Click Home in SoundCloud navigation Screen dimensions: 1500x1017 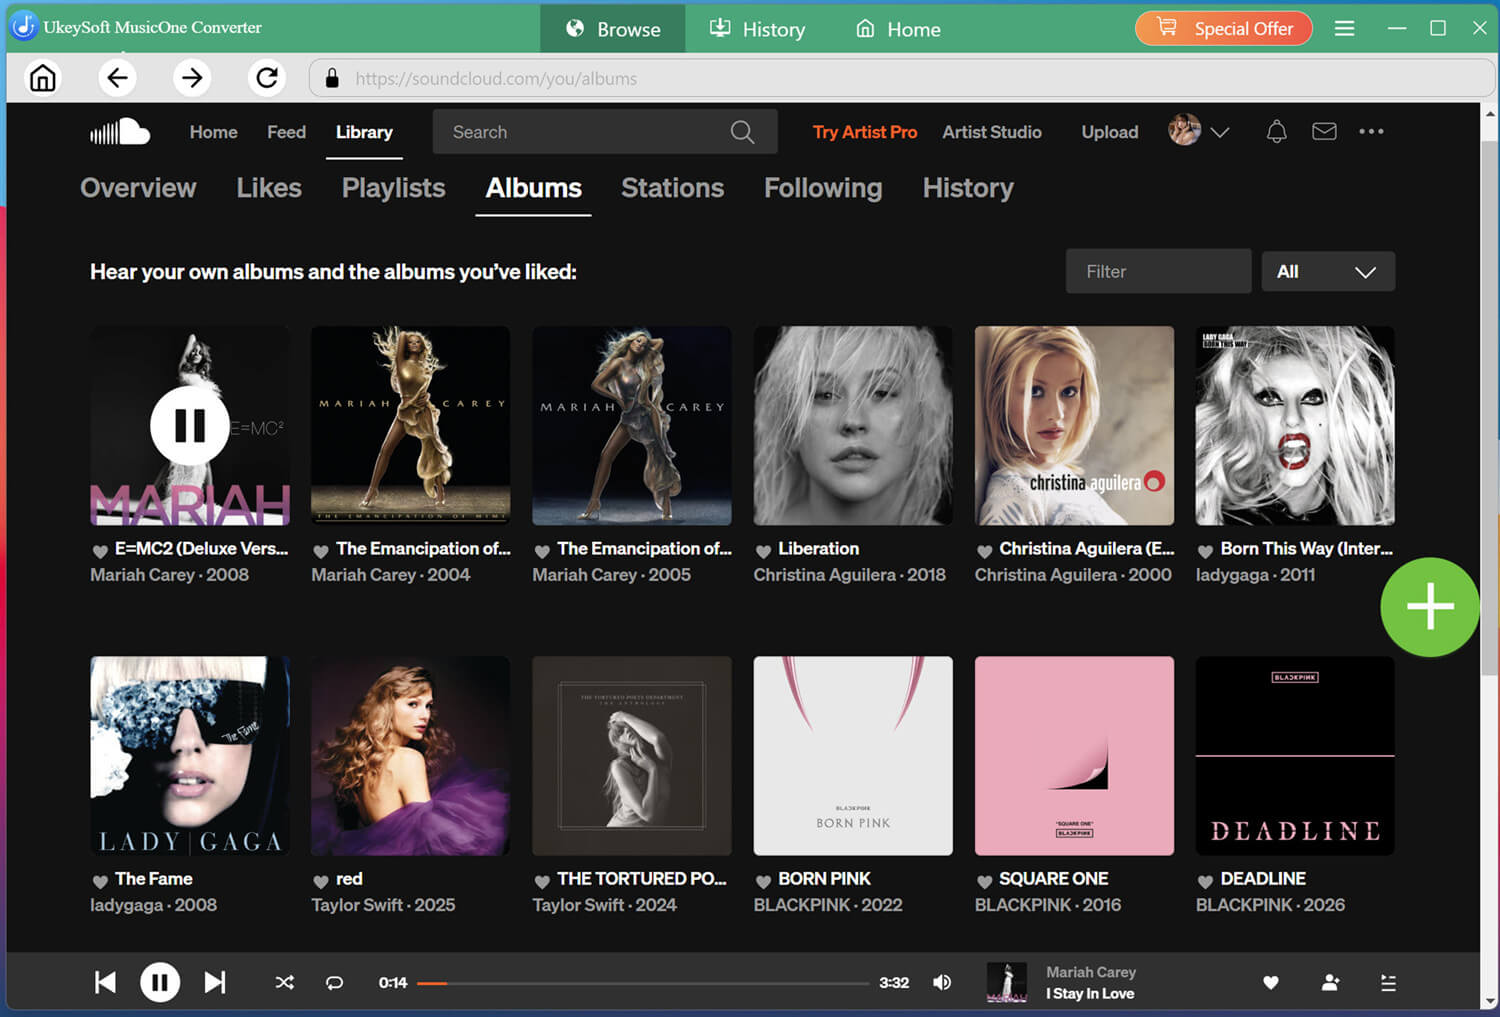coord(214,132)
